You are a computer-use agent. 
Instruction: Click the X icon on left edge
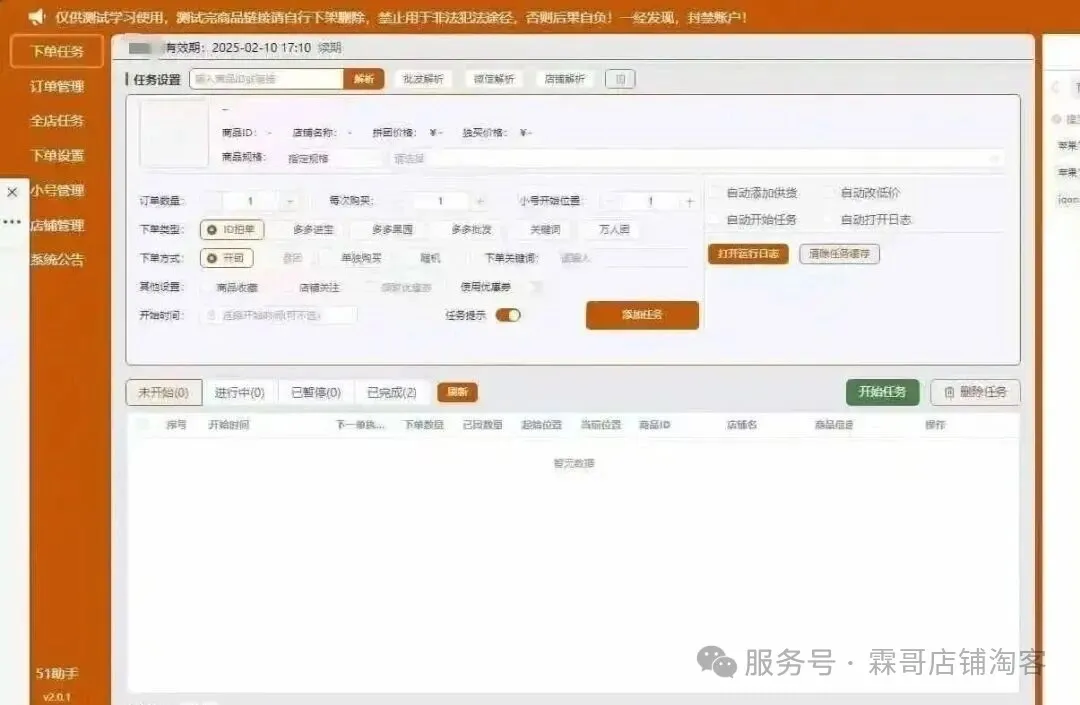[x=12, y=192]
